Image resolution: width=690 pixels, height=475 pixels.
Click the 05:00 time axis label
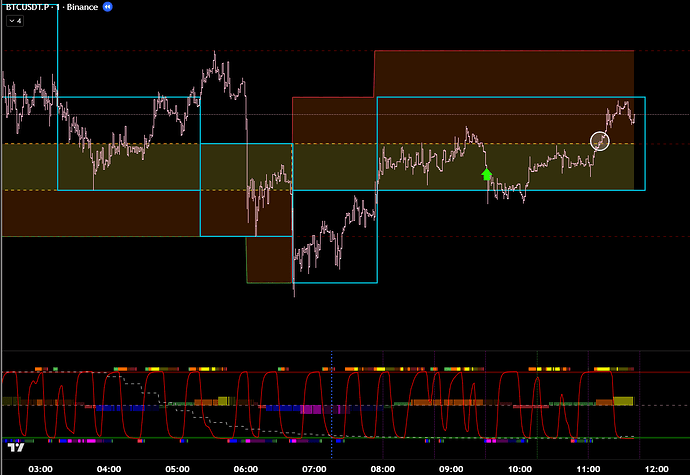point(177,467)
